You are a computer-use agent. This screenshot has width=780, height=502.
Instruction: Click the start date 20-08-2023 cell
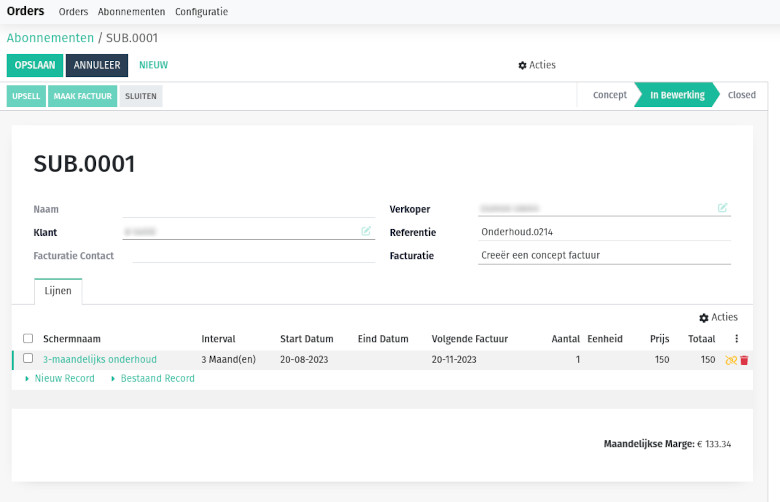tap(304, 359)
